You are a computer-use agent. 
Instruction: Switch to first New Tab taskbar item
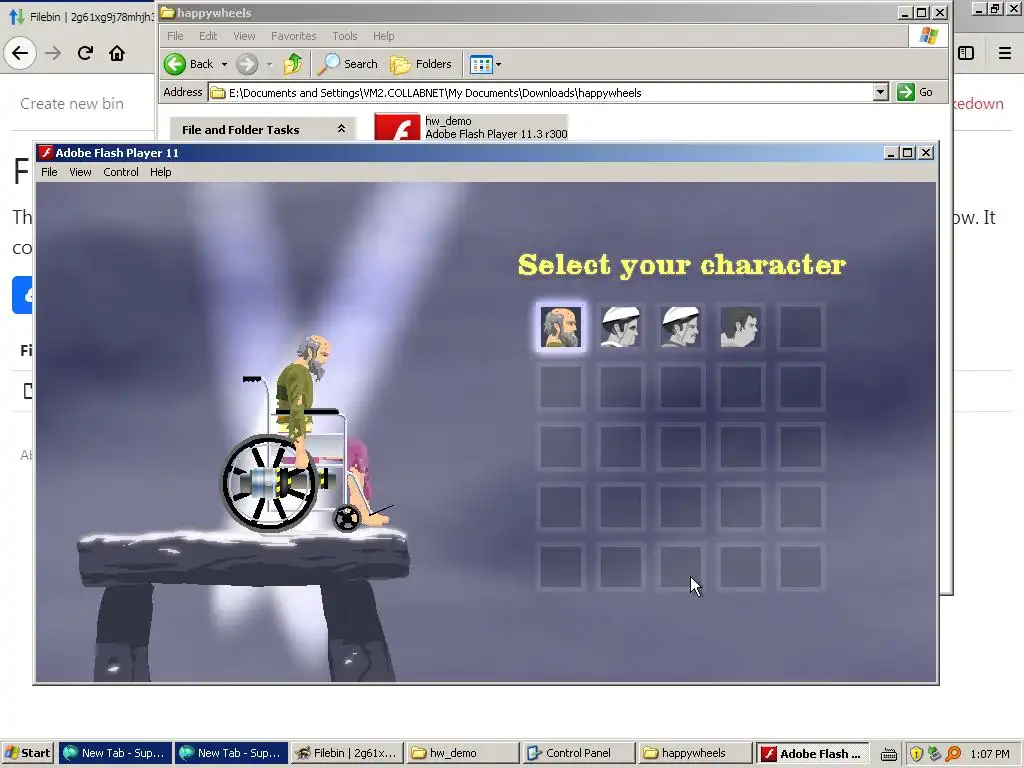click(116, 753)
